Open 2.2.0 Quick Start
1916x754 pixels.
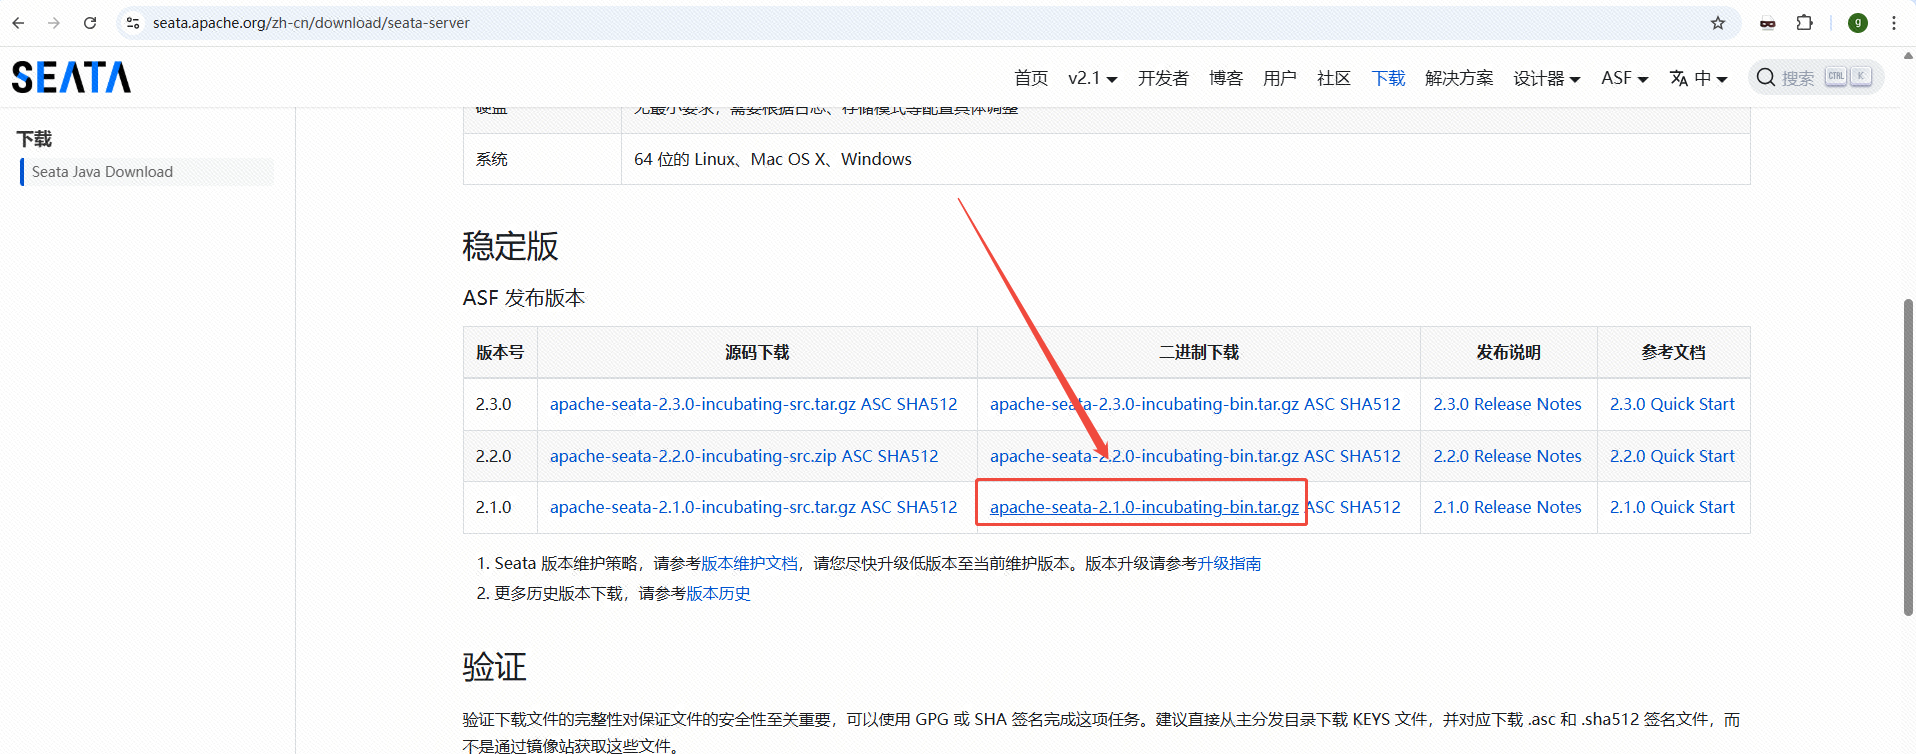pyautogui.click(x=1672, y=456)
